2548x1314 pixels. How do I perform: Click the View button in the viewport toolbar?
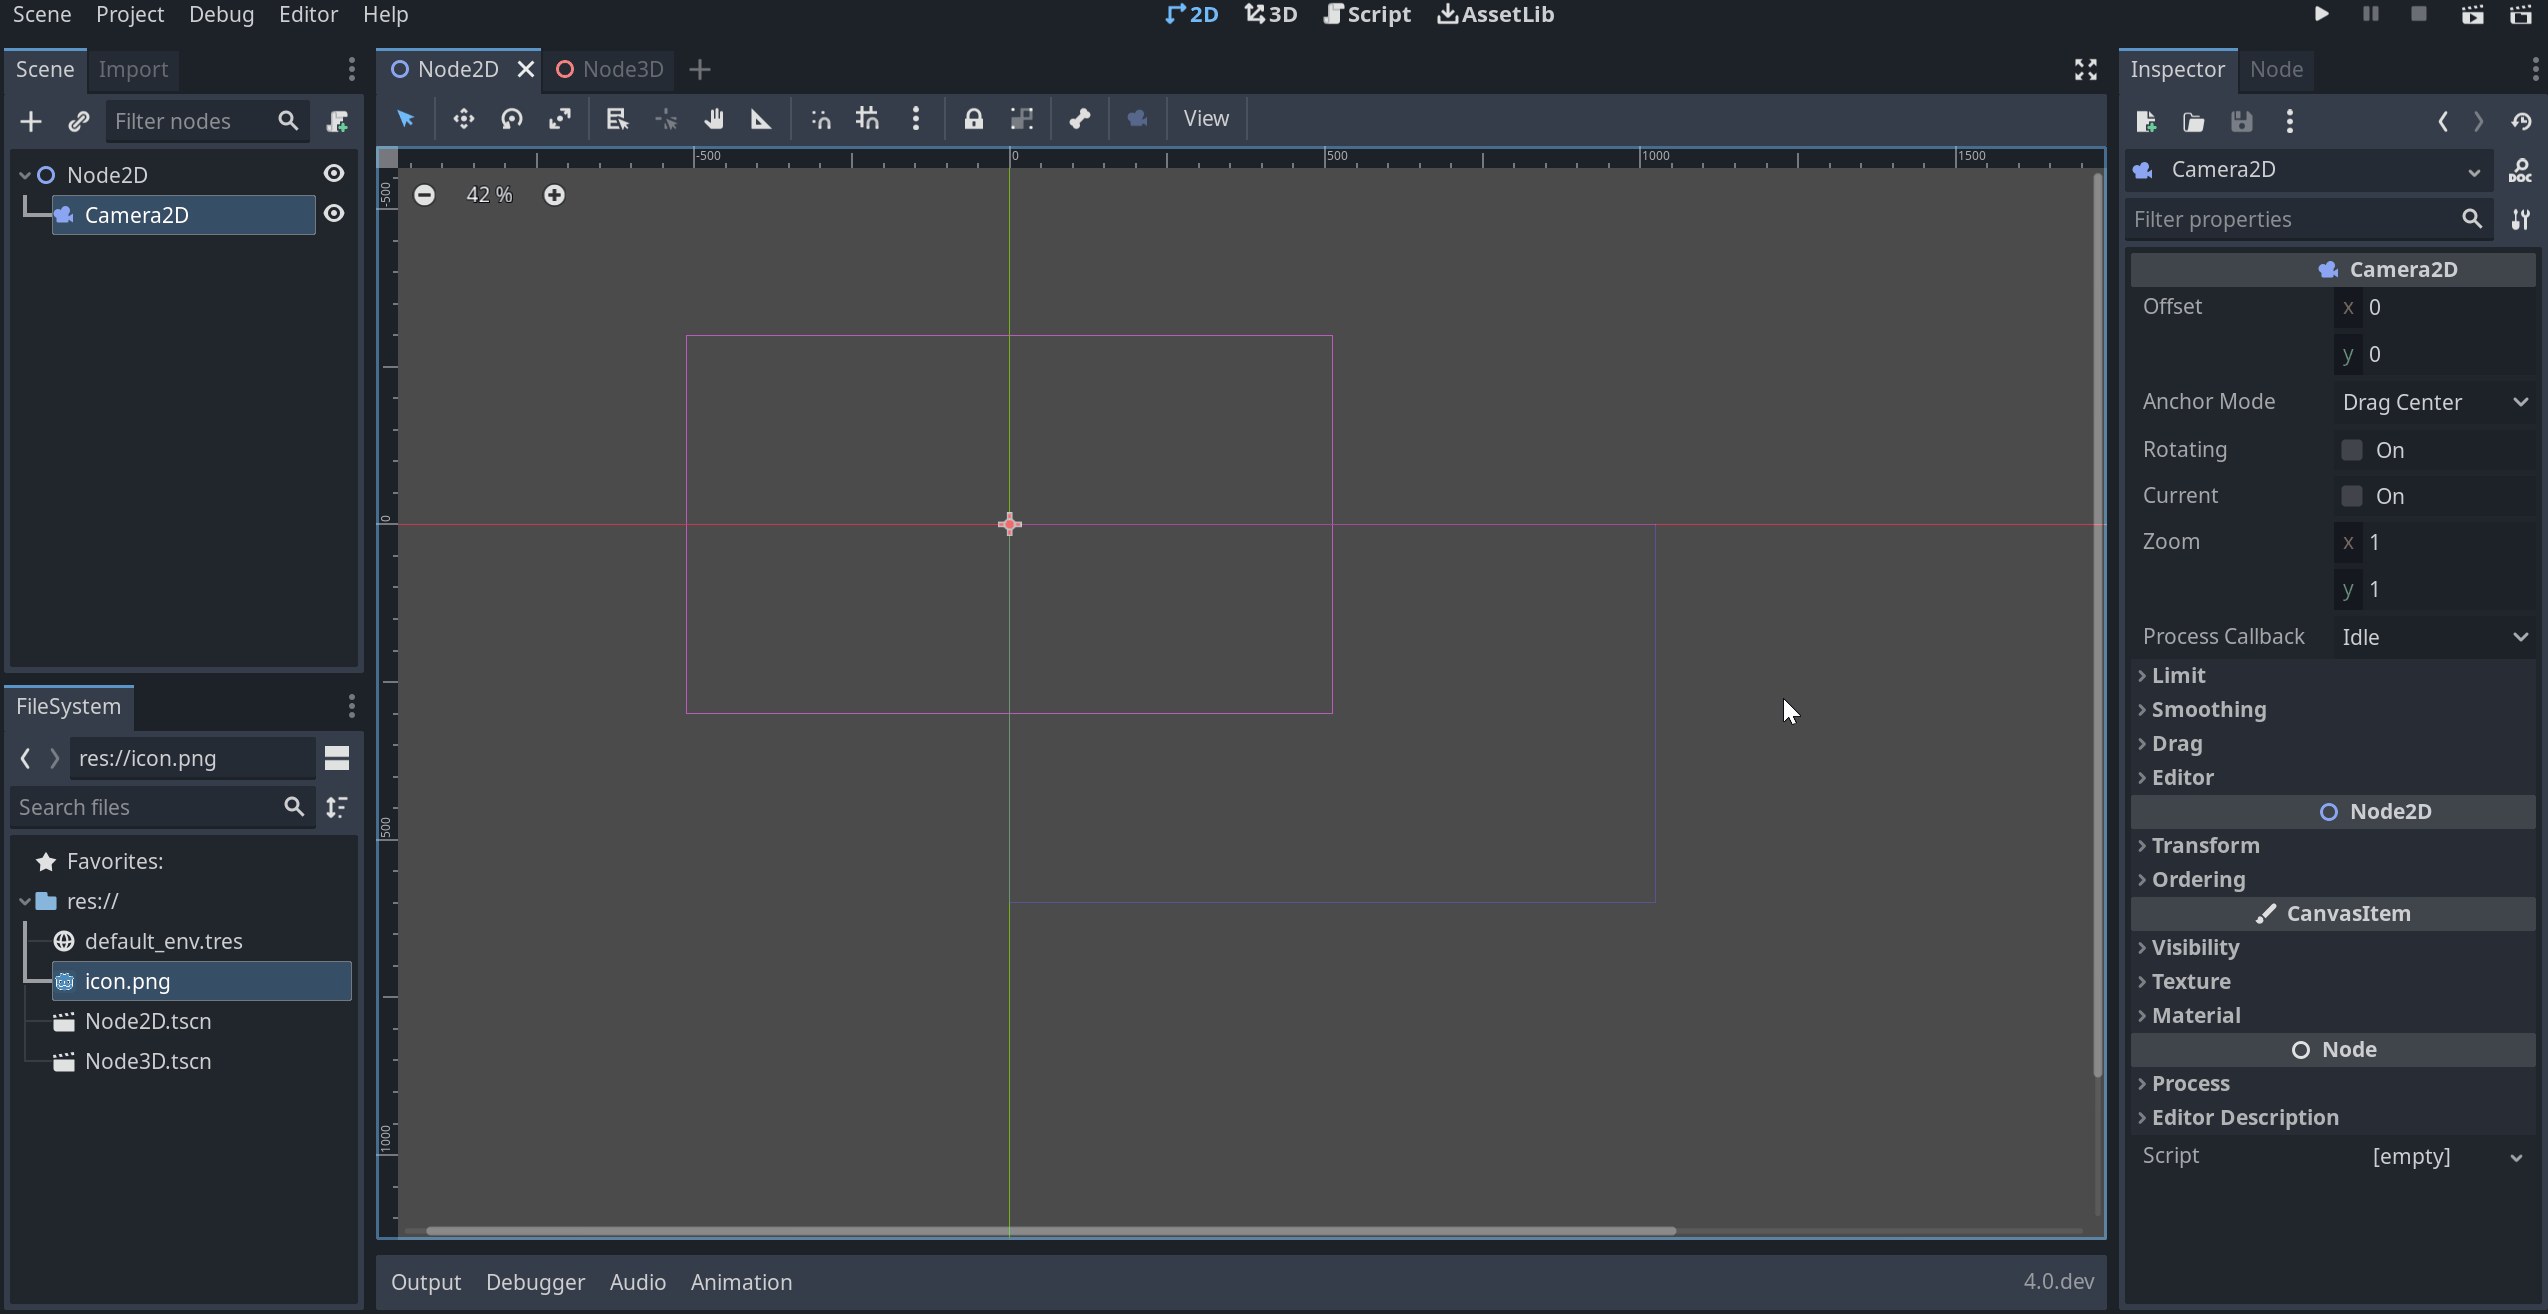tap(1205, 118)
